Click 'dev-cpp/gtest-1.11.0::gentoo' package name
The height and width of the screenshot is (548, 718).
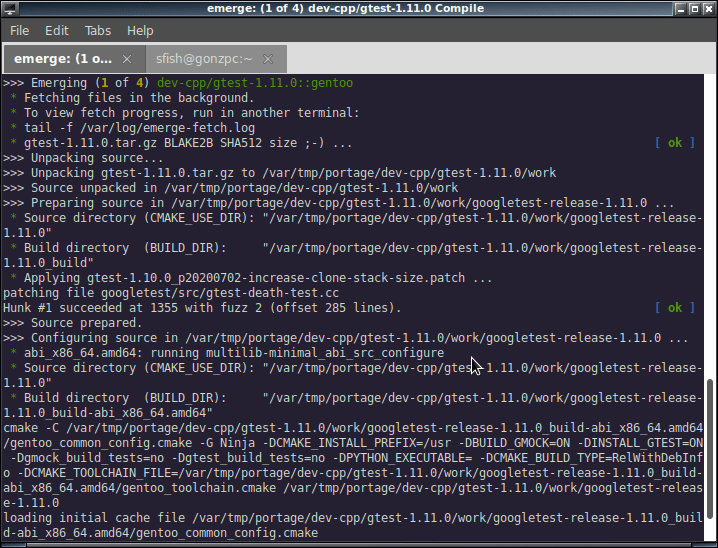[255, 83]
